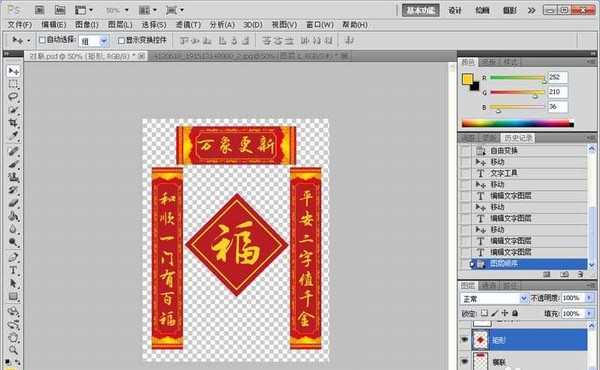This screenshot has width=600, height=370.
Task: Toggle lock image pixels brush icon
Action: (494, 313)
